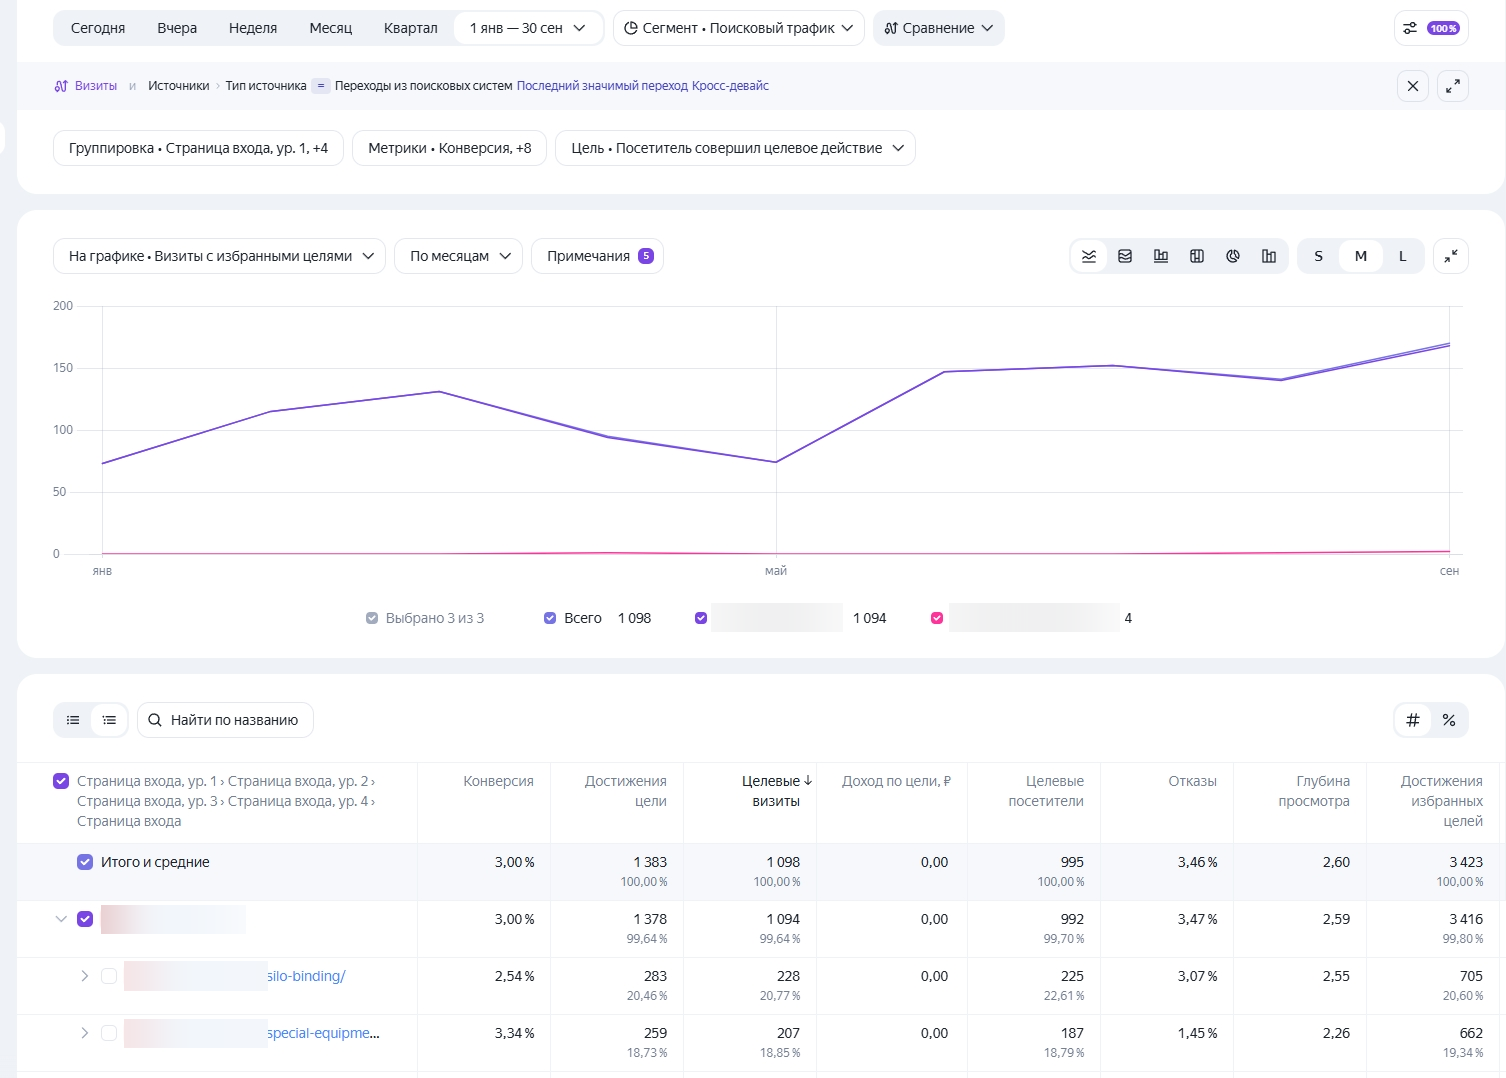
Task: Close the segment filter bar with X
Action: (1413, 86)
